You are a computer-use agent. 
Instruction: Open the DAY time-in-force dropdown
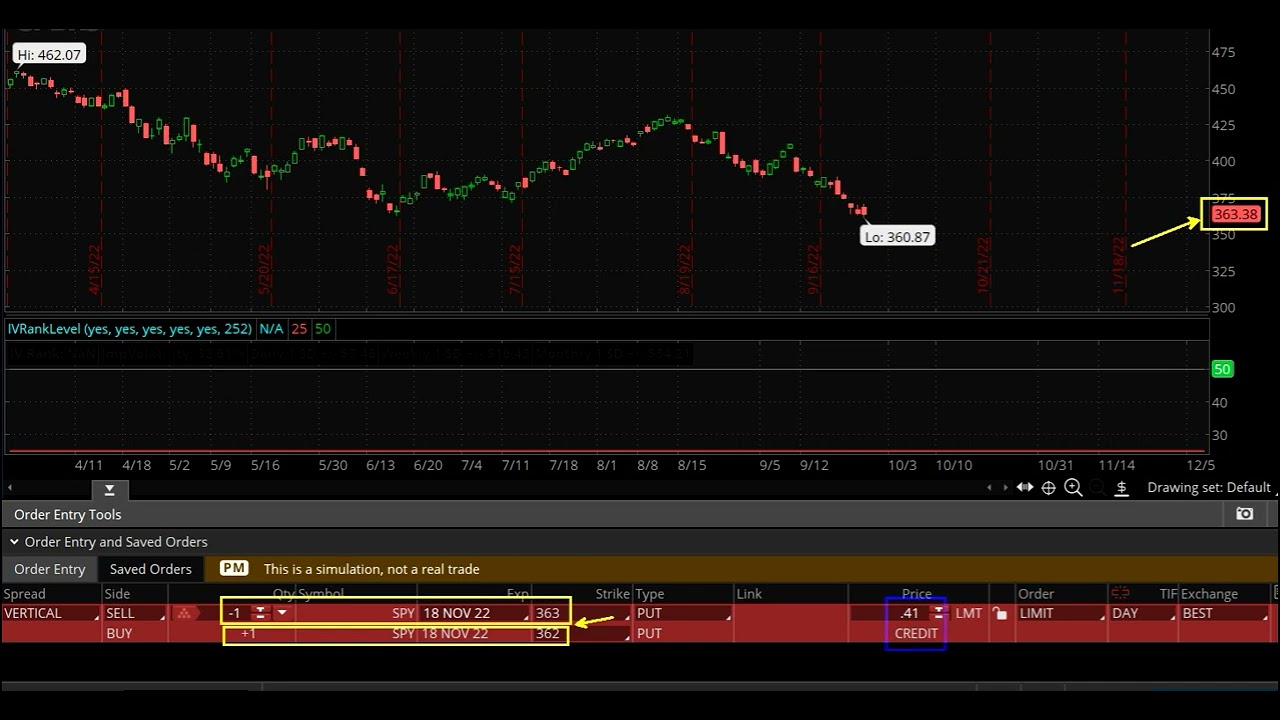pyautogui.click(x=1143, y=613)
